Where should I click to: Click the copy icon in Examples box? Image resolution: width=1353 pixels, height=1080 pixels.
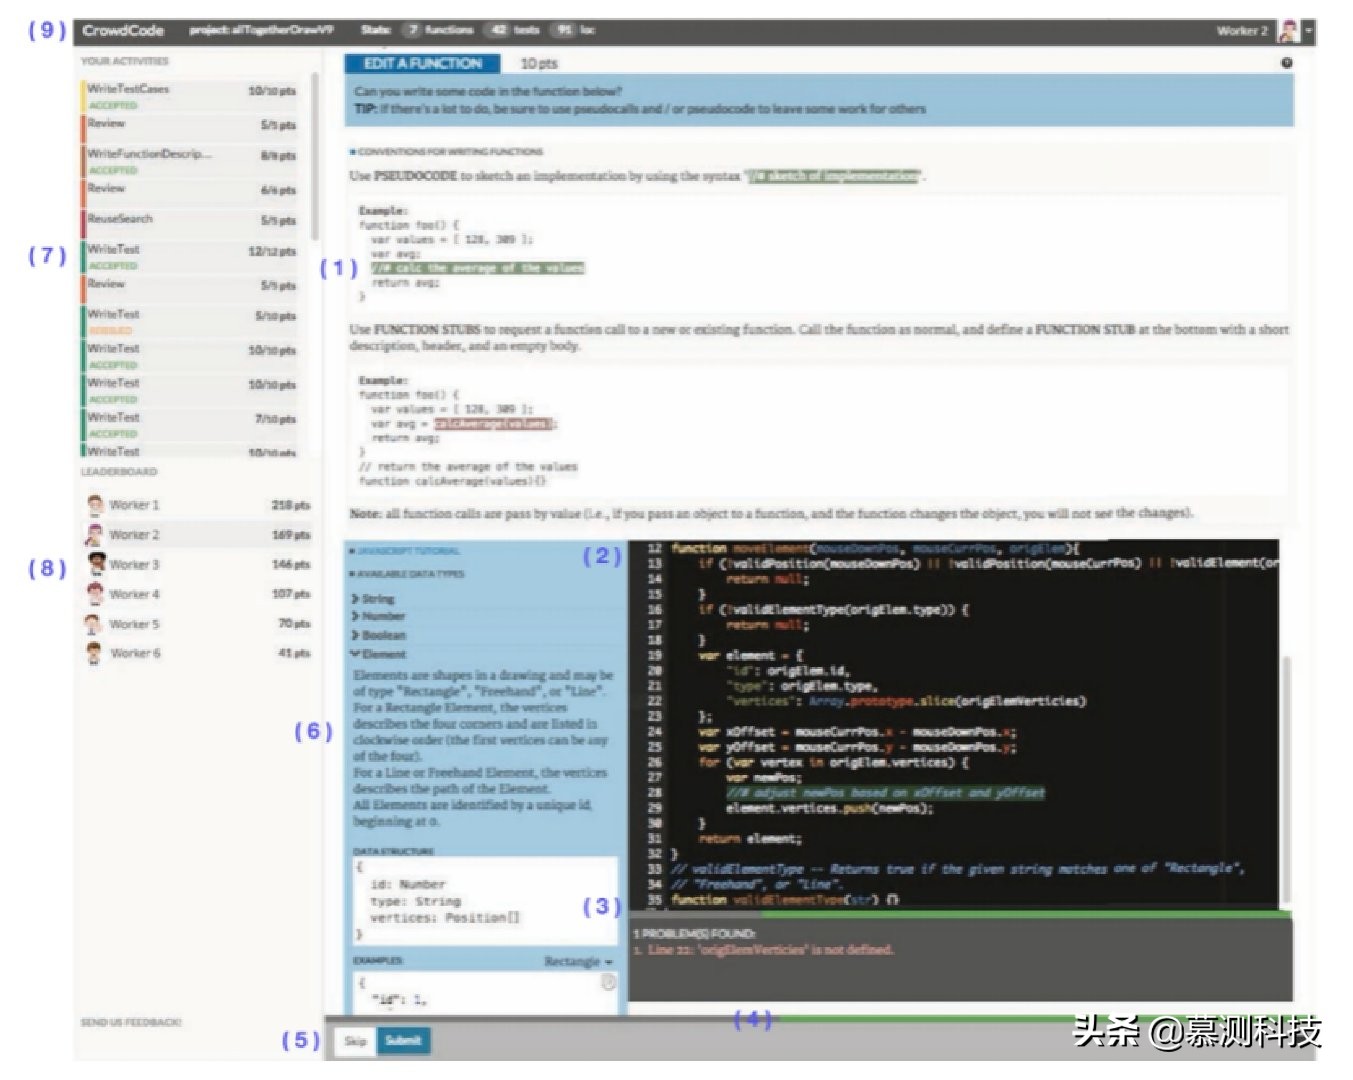tap(607, 983)
